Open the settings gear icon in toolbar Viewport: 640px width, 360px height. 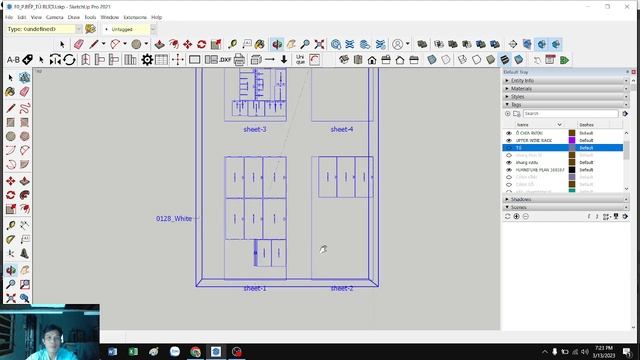point(147,60)
